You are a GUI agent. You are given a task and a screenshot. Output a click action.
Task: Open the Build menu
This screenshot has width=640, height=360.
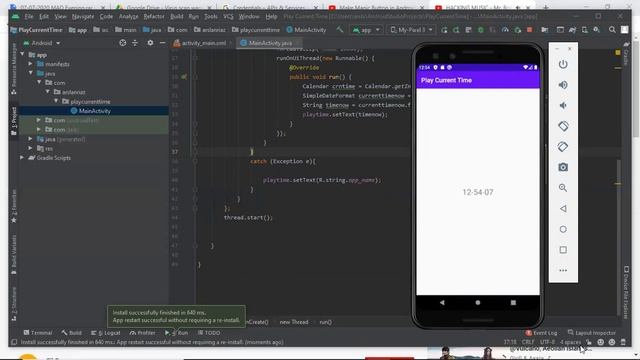pyautogui.click(x=177, y=17)
